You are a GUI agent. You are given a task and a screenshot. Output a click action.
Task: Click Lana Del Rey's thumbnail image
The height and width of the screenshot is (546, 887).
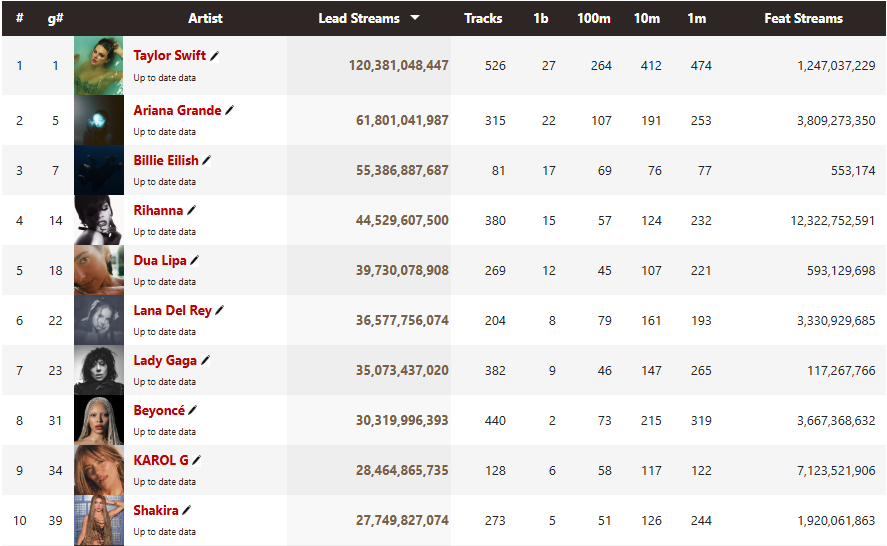coord(98,320)
